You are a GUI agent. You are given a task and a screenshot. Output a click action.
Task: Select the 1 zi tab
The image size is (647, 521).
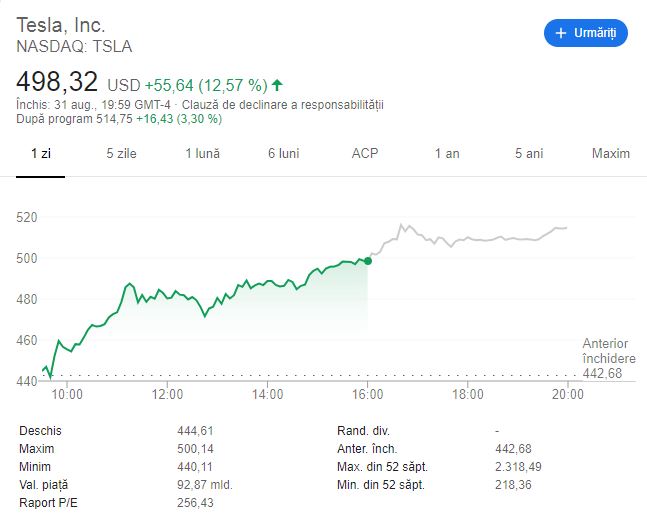pyautogui.click(x=41, y=153)
